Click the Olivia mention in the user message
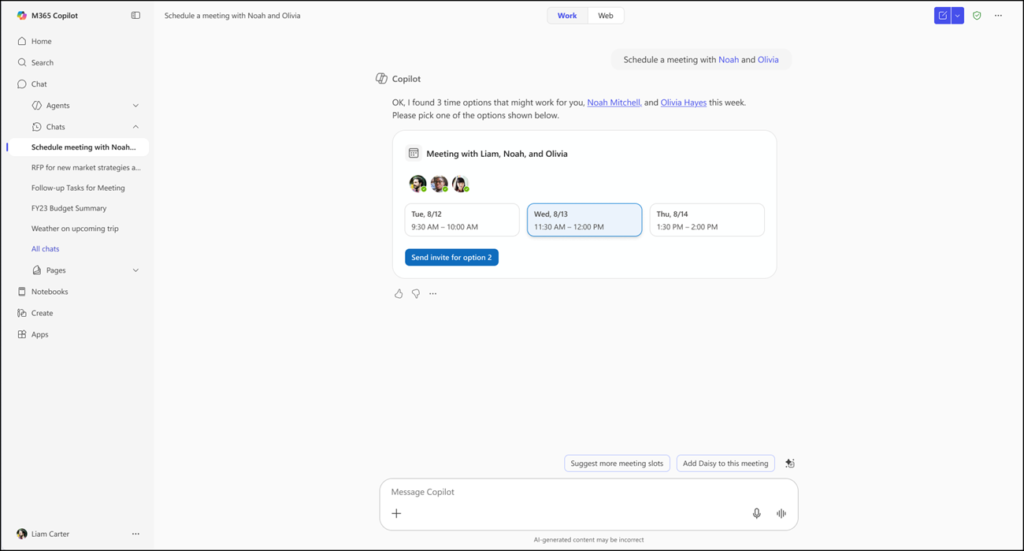The height and width of the screenshot is (551, 1024). (768, 59)
